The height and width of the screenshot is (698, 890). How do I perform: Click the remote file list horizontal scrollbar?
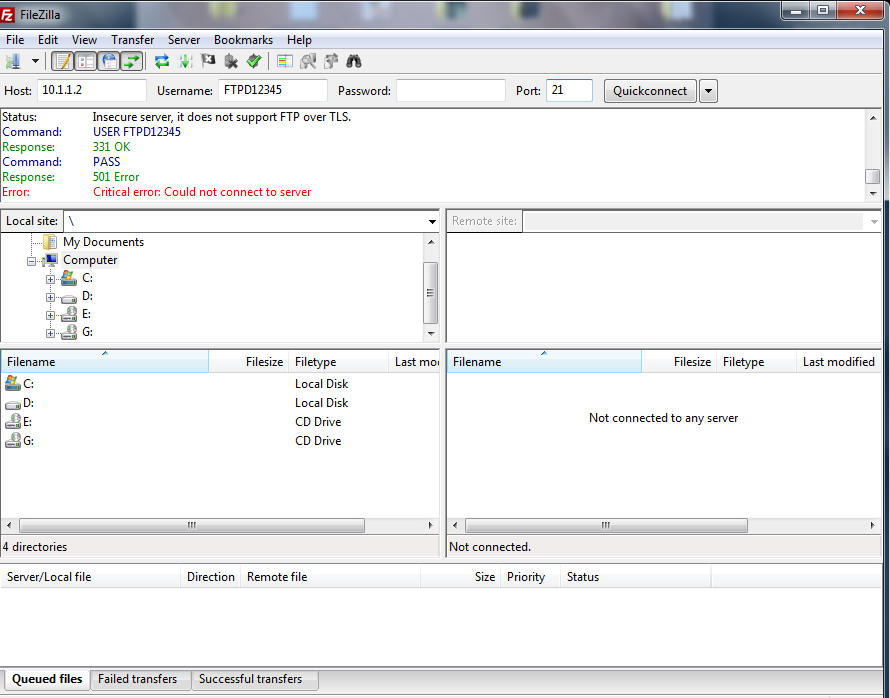coord(606,525)
